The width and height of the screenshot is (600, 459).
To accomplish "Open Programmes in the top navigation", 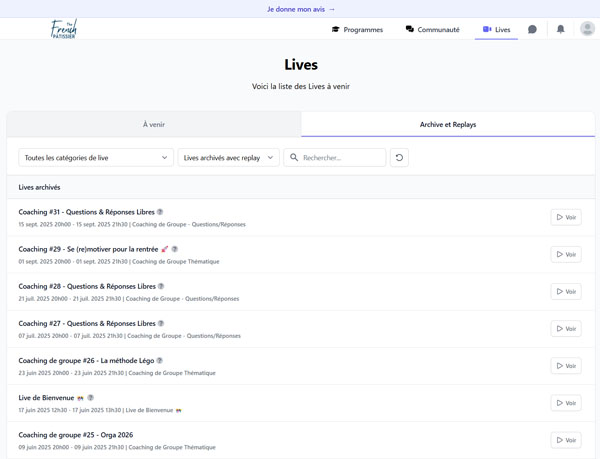I will pos(357,30).
